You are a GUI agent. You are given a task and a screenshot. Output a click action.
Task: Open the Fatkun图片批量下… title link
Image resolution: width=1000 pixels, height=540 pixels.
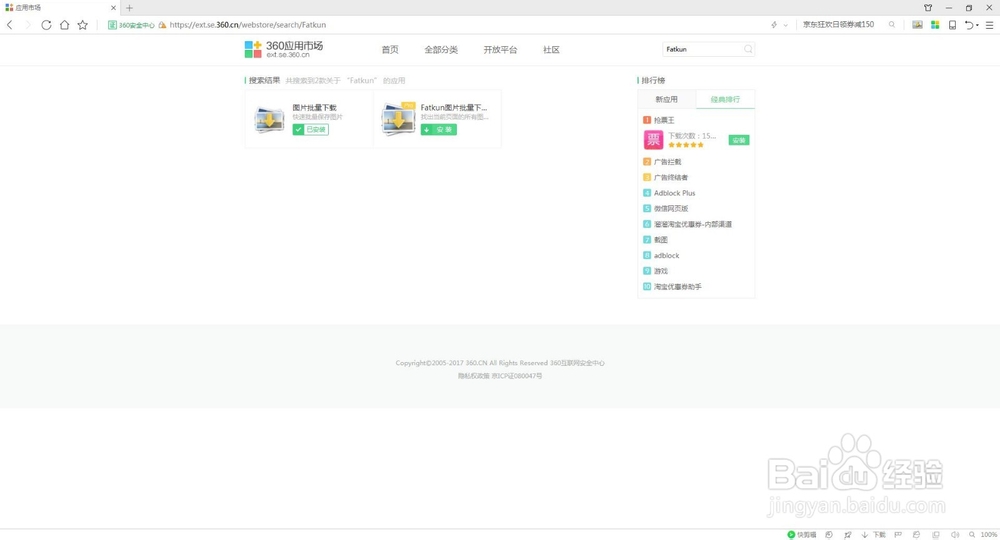(x=453, y=108)
